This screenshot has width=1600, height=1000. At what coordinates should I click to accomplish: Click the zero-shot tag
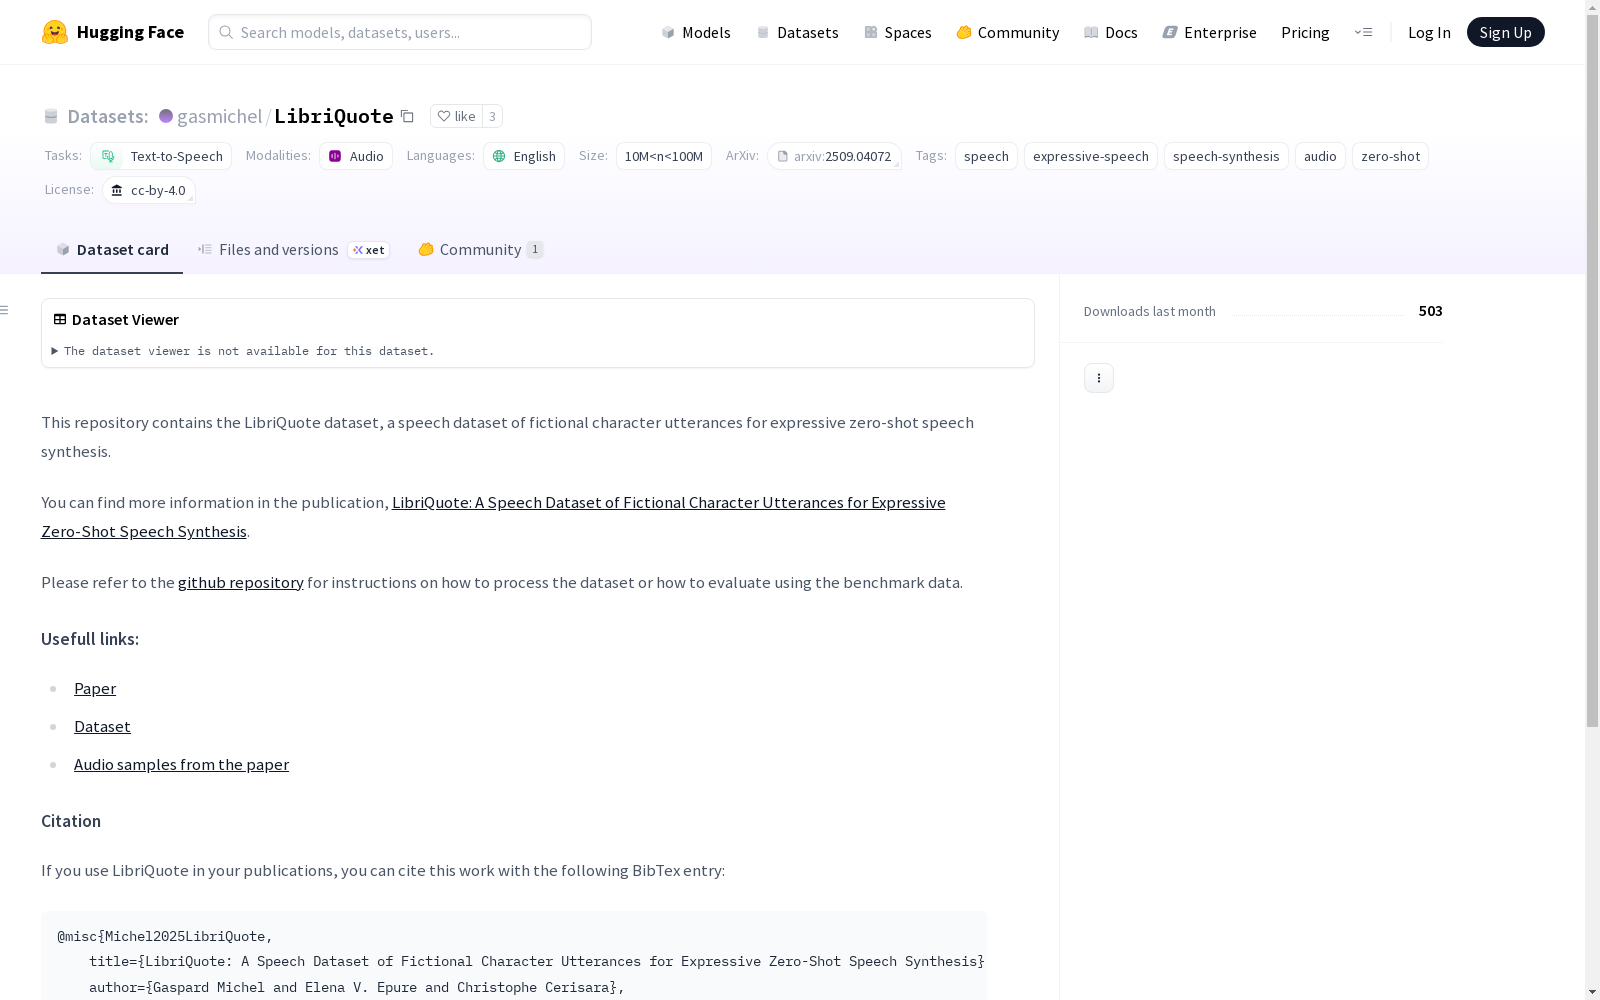(1390, 156)
